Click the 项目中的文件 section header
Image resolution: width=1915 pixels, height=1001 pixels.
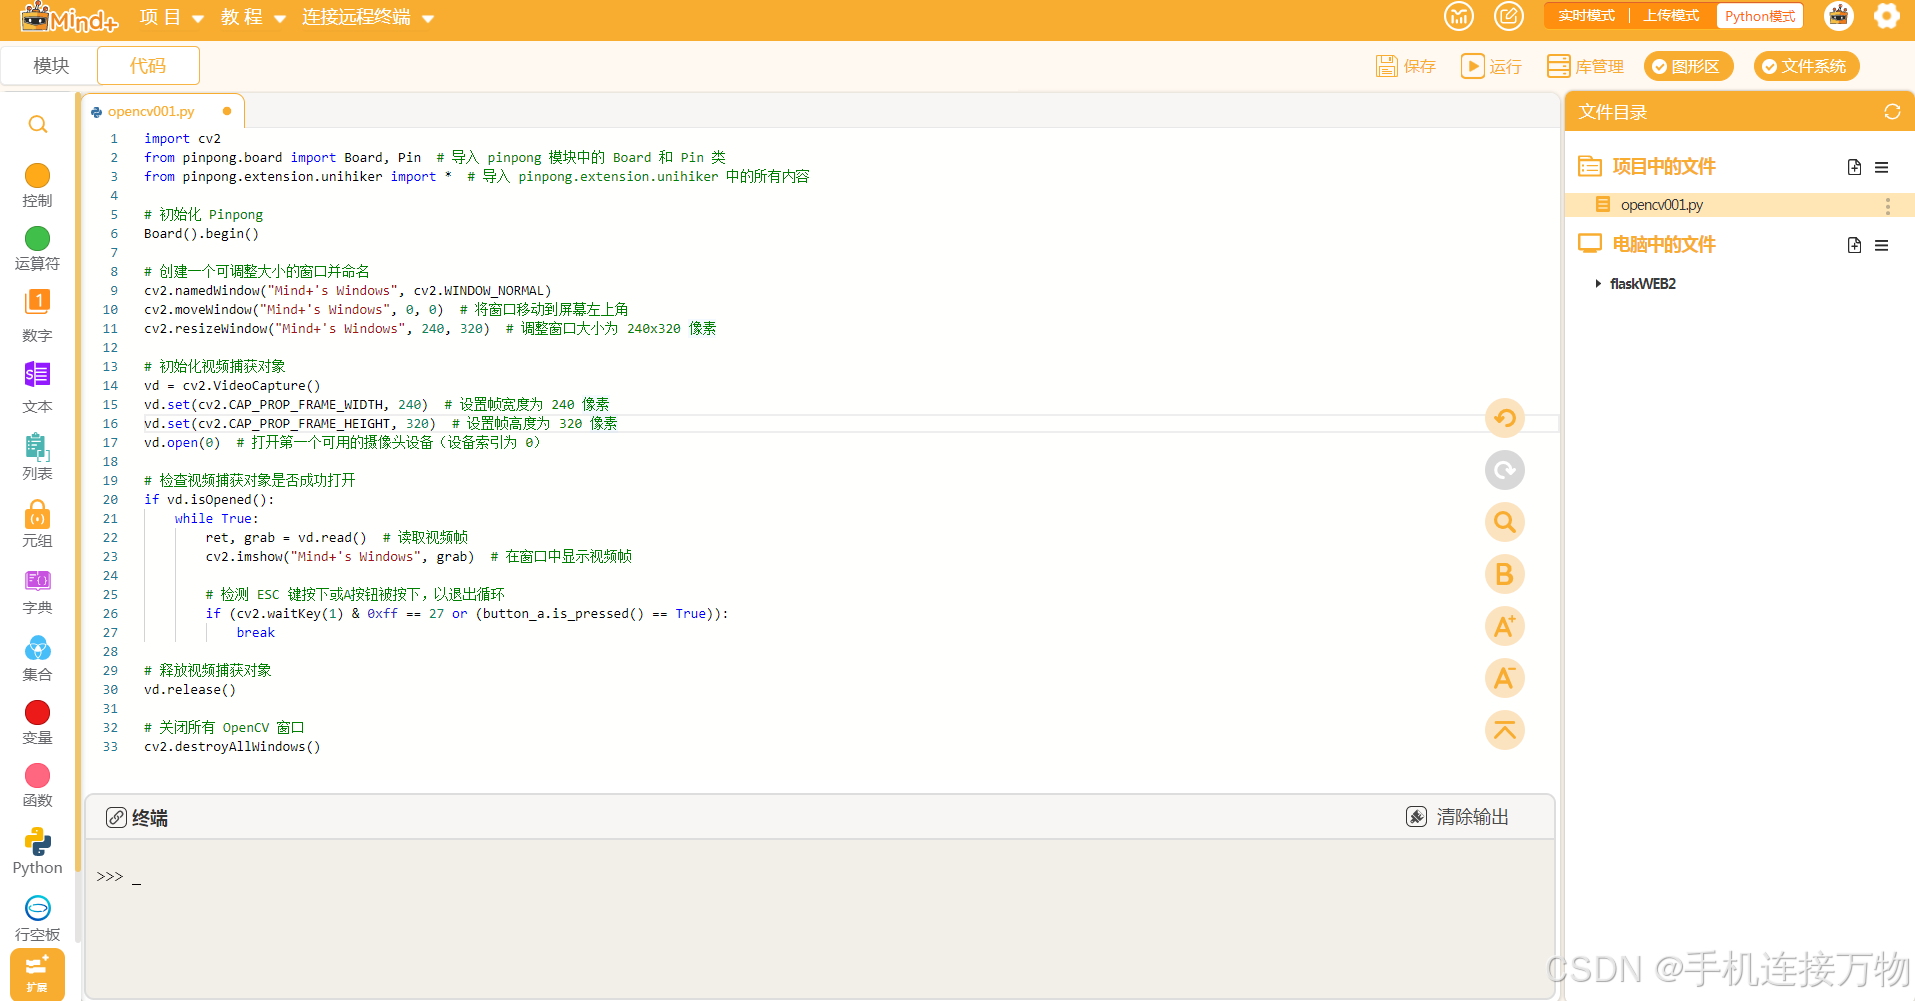1663,167
